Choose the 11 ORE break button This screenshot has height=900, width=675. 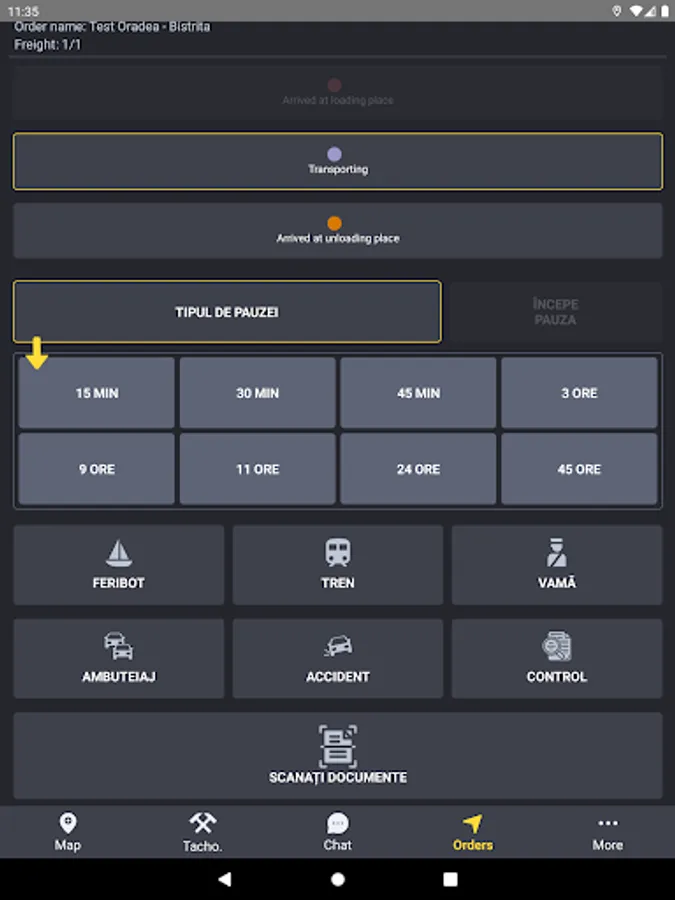[258, 469]
